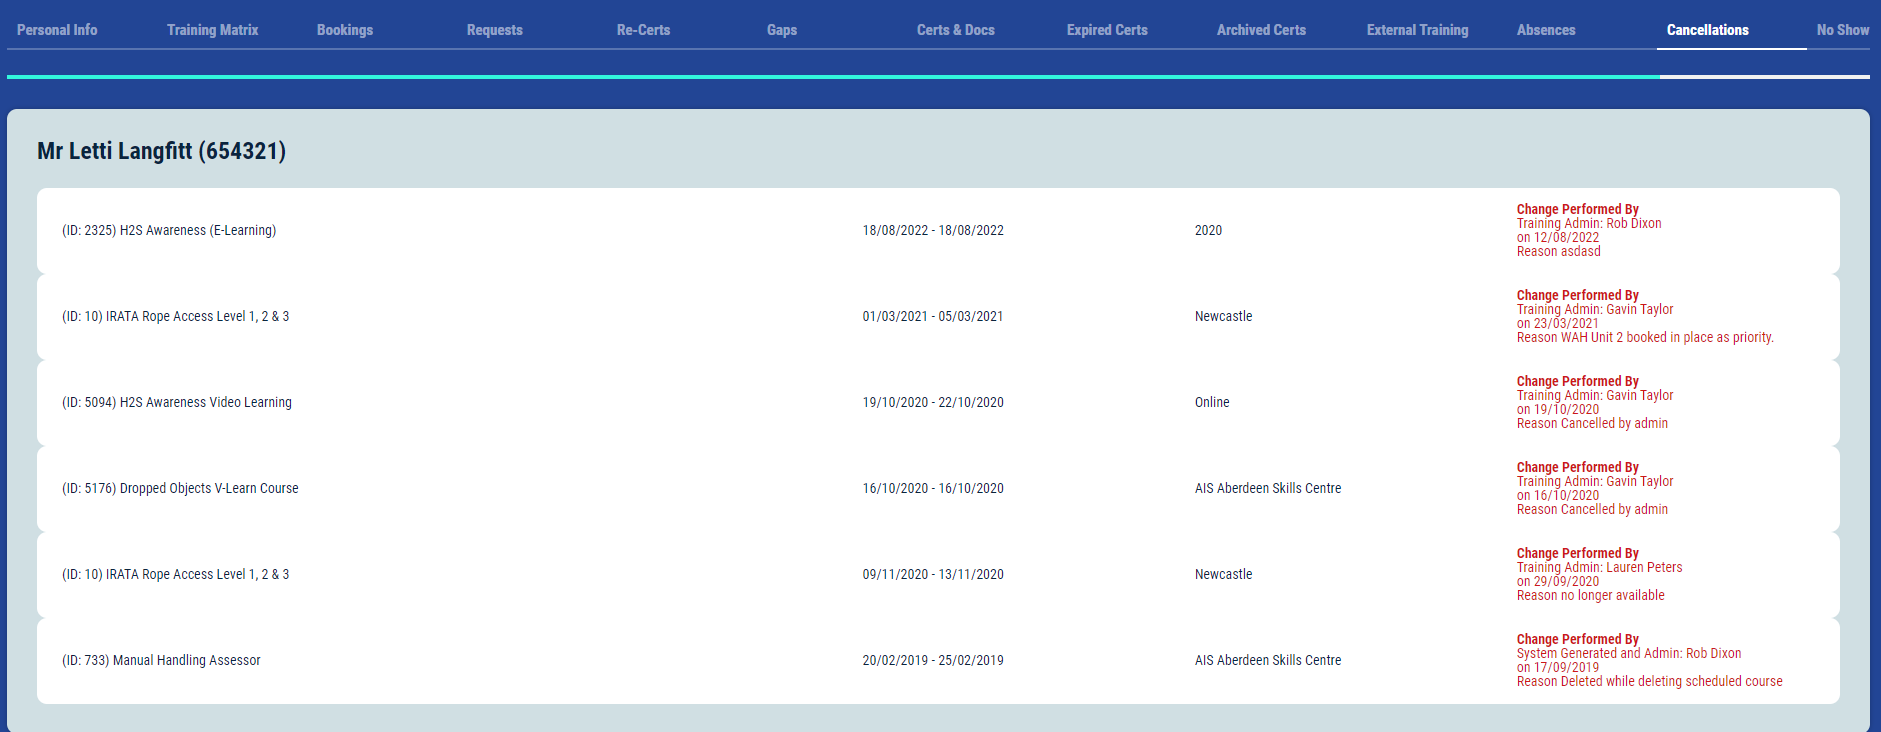View the Gaps tab
This screenshot has width=1881, height=732.
click(782, 30)
